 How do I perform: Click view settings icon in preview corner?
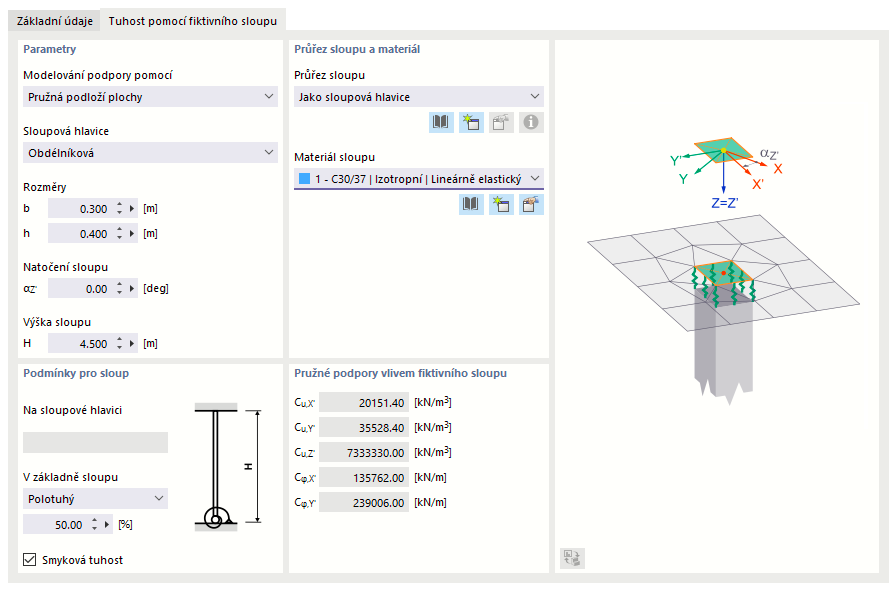tap(572, 557)
